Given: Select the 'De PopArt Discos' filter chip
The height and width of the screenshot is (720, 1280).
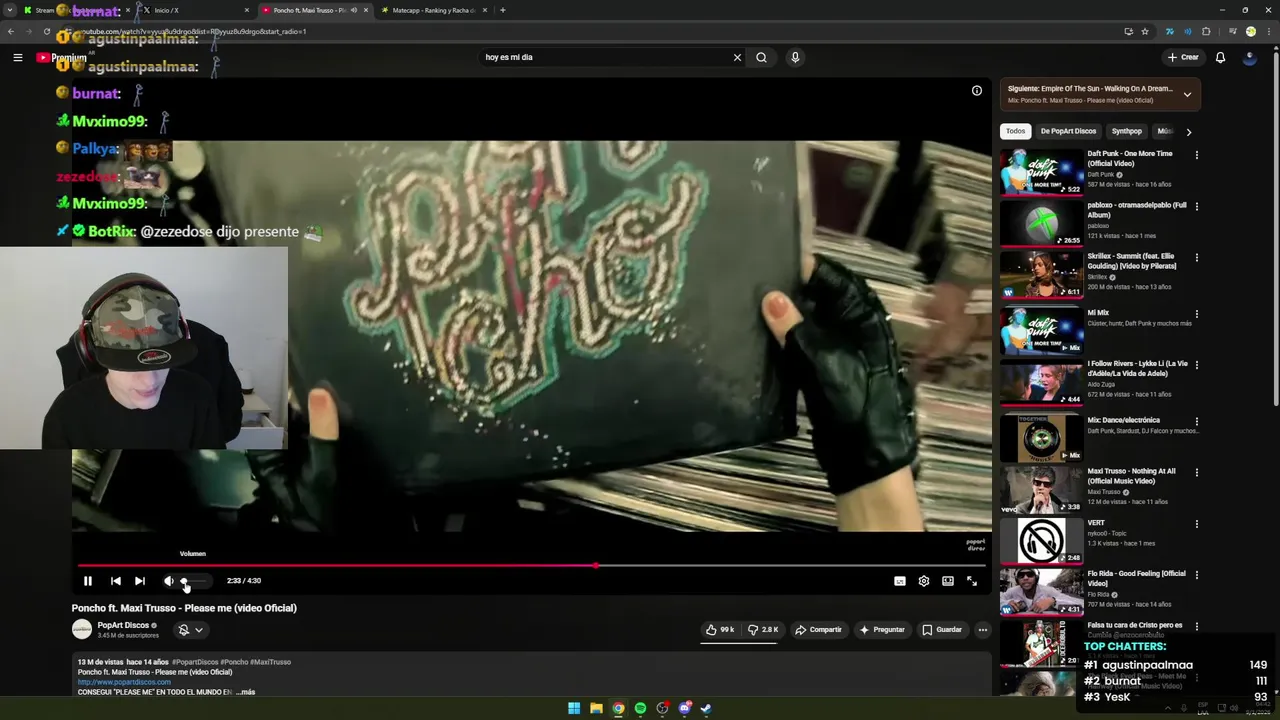Looking at the screenshot, I should coord(1068,131).
